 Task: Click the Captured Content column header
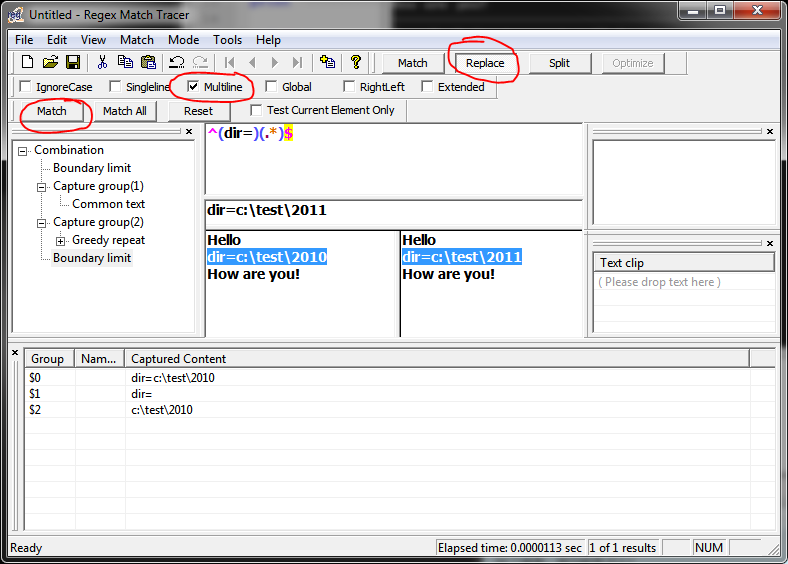[x=437, y=359]
